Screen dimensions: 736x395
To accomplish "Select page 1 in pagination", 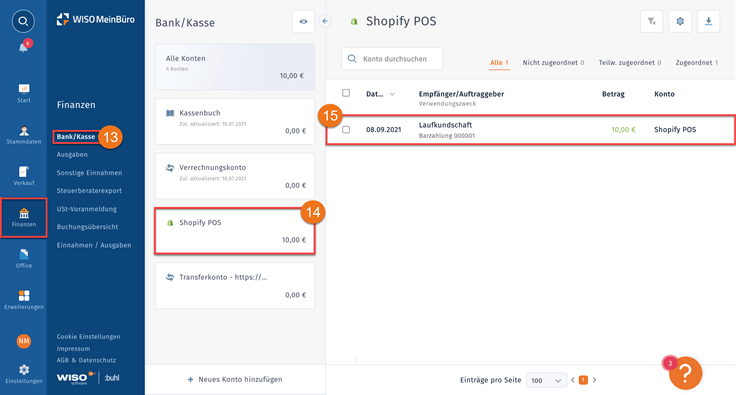I will pyautogui.click(x=583, y=380).
